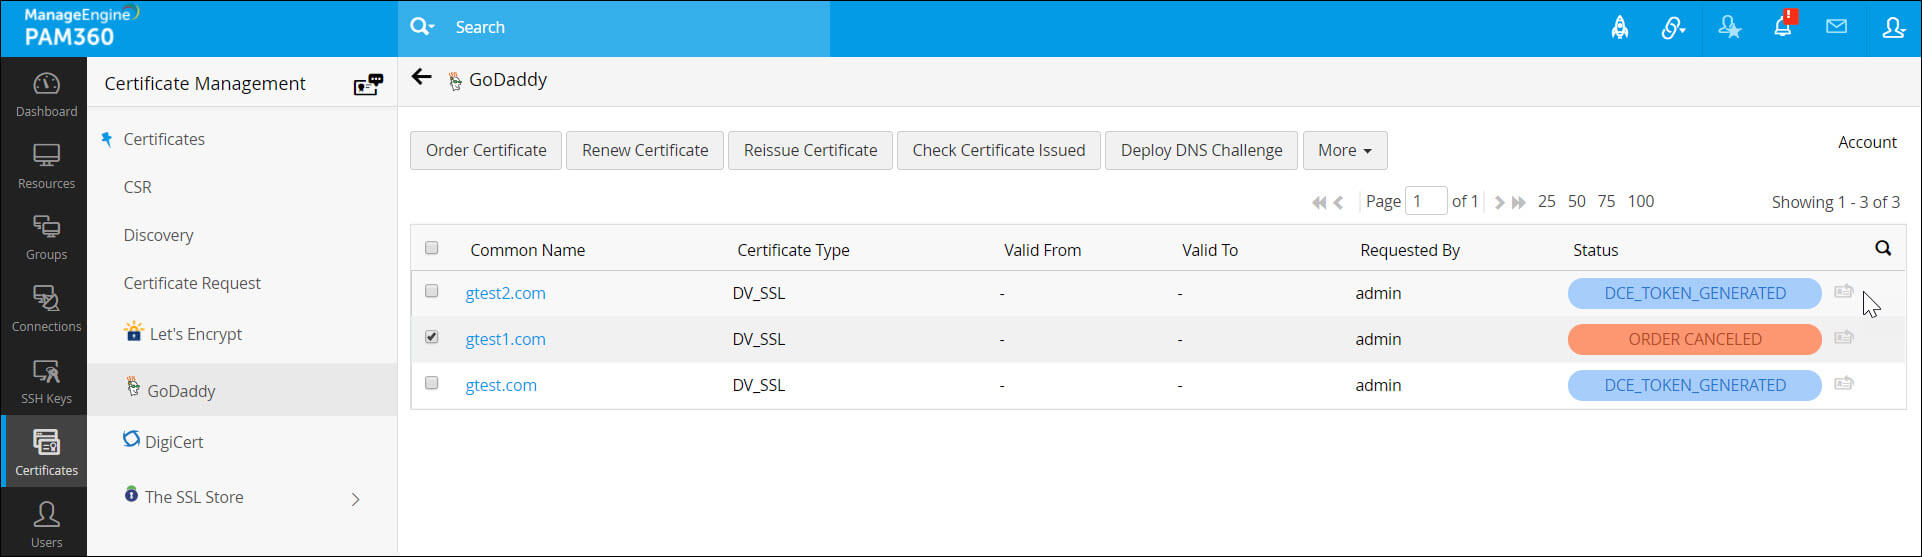
Task: Click the page number input field
Action: point(1425,201)
